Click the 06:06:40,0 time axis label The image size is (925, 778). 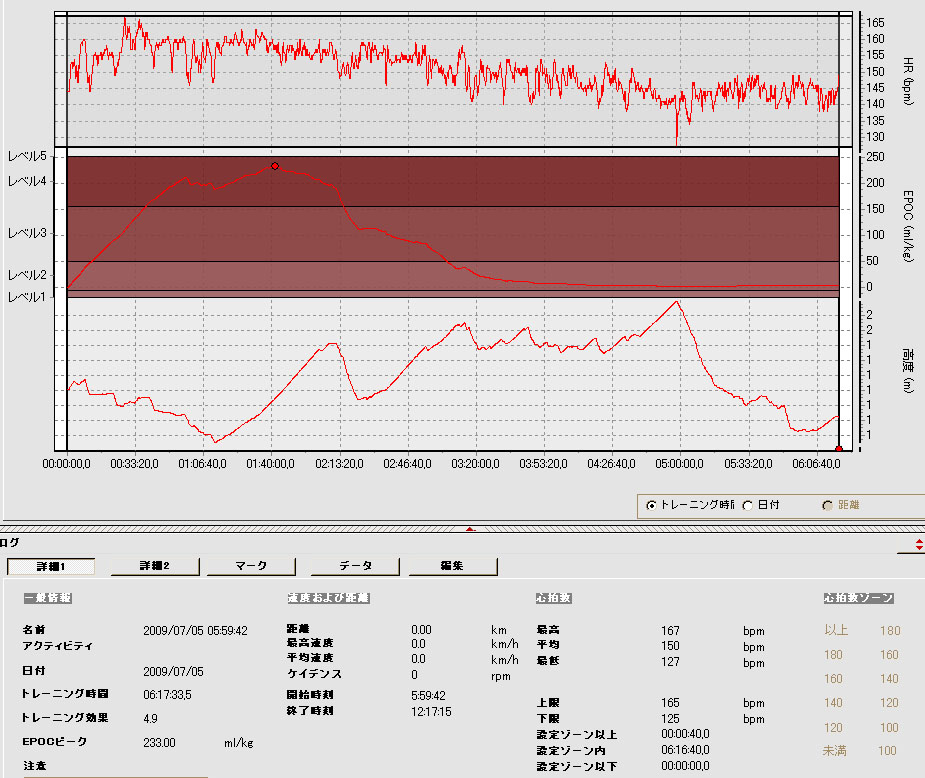[x=816, y=464]
